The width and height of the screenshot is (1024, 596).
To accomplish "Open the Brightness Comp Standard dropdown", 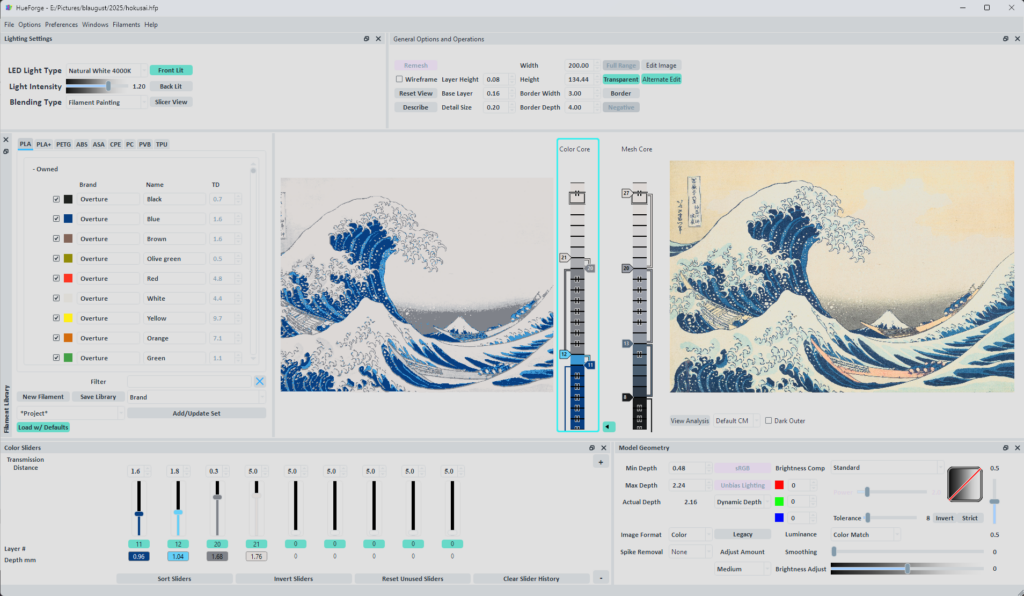I will coord(887,467).
